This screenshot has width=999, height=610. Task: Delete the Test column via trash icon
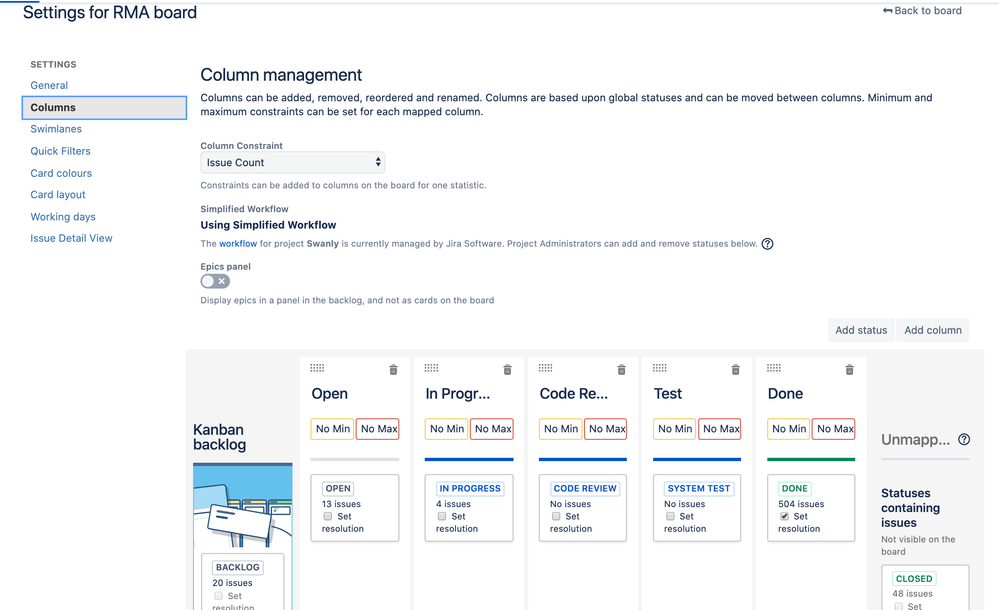coord(735,370)
